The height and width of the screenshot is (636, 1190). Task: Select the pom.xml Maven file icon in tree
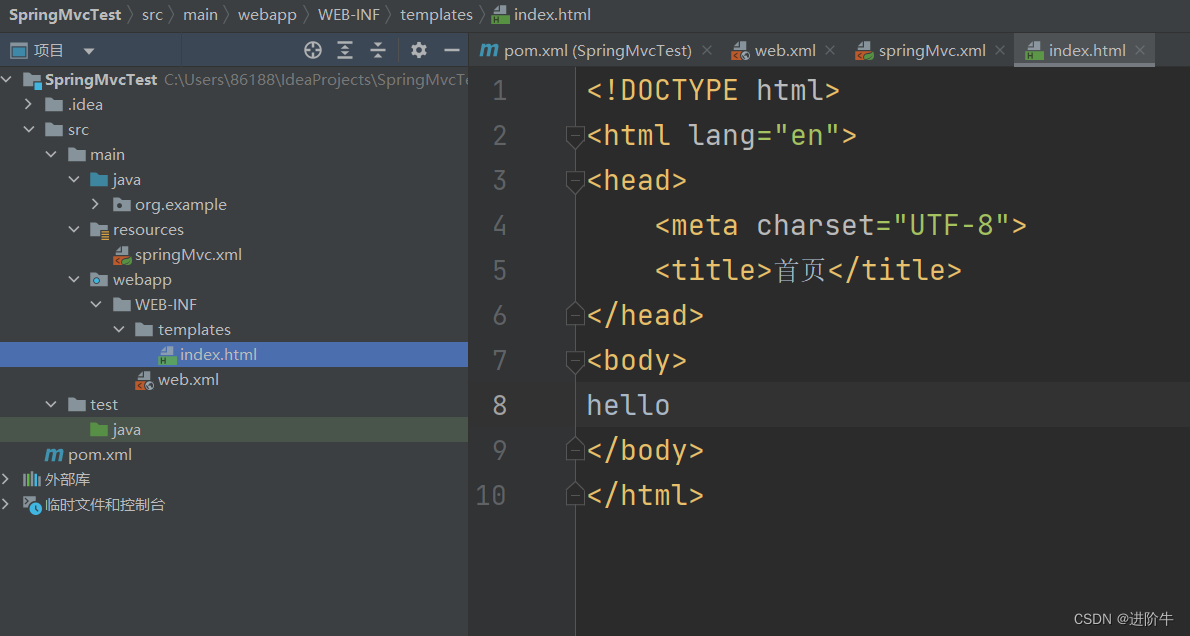[53, 455]
